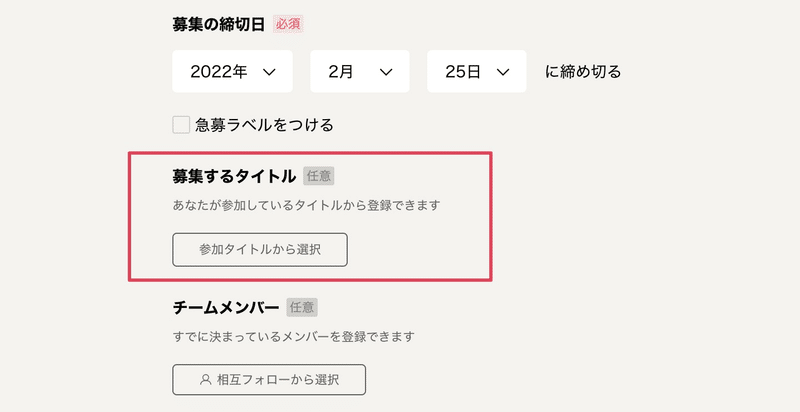800x412 pixels.
Task: Expand the 2月 month dropdown
Action: pyautogui.click(x=360, y=71)
